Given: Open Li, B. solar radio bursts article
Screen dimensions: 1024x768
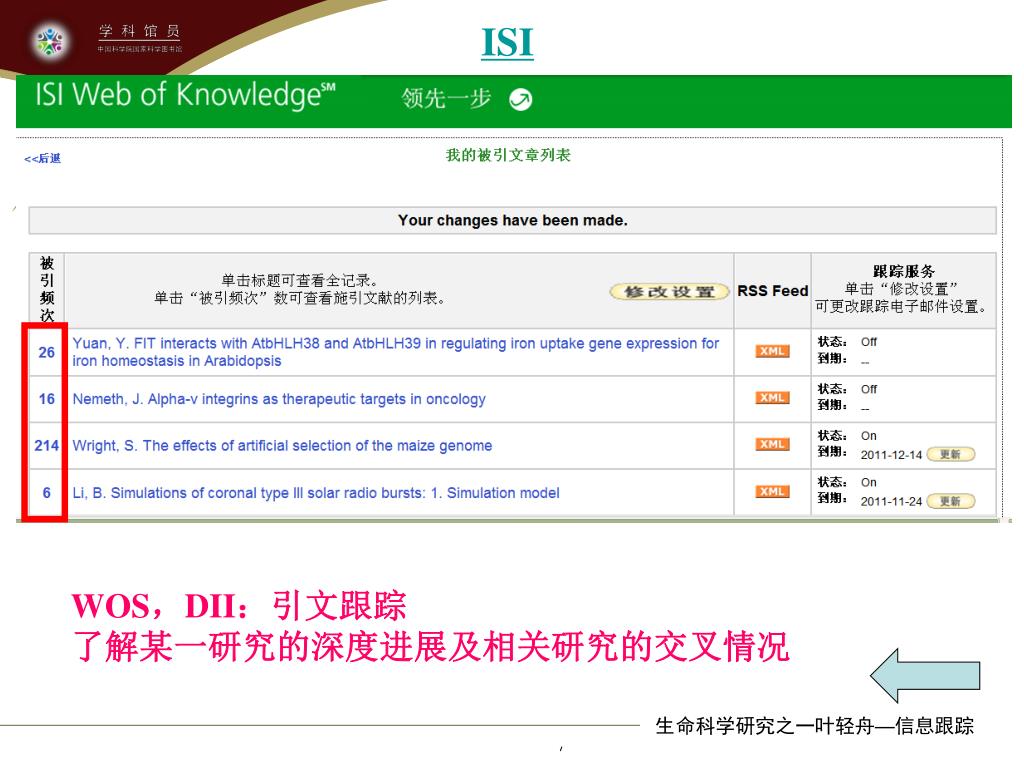Looking at the screenshot, I should click(316, 493).
